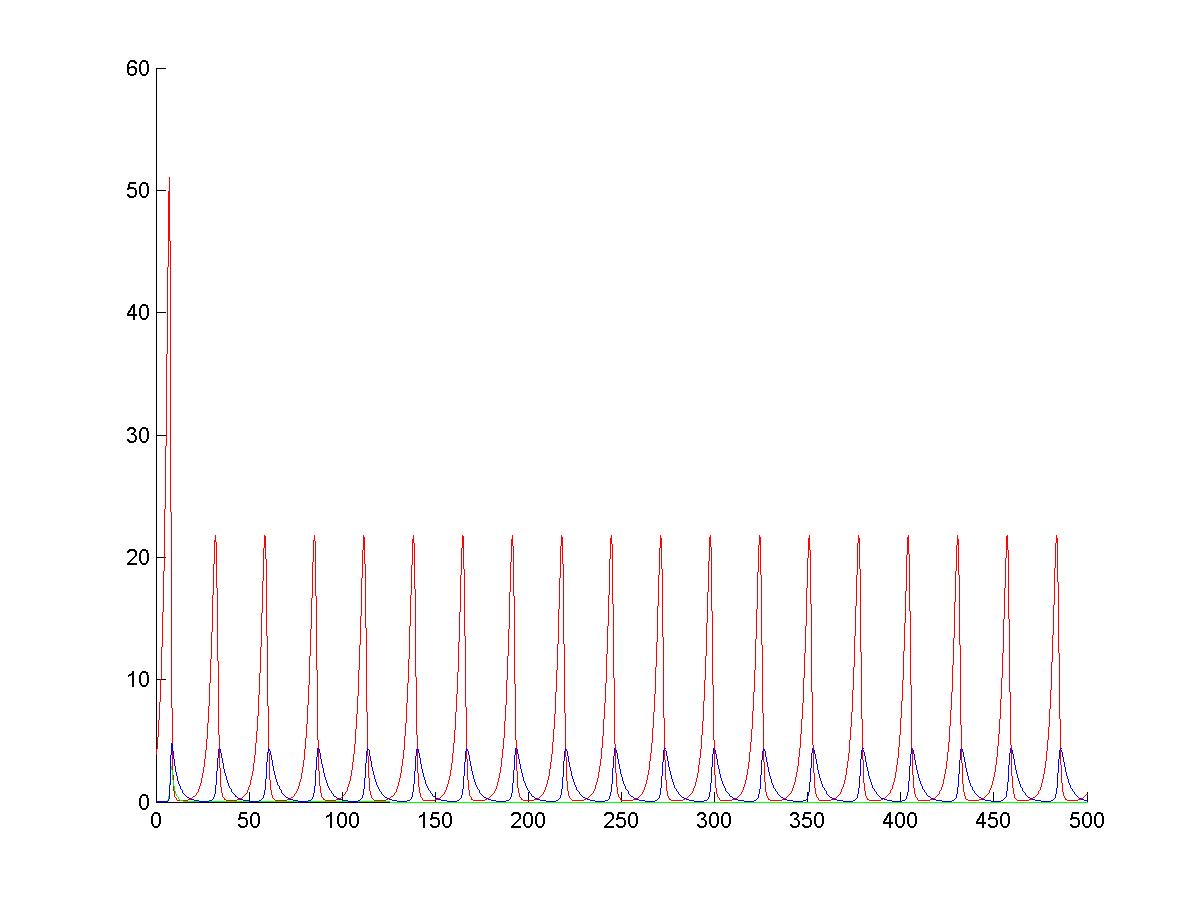The image size is (1201, 901).
Task: Click the x-axis tick label 100
Action: (x=342, y=820)
